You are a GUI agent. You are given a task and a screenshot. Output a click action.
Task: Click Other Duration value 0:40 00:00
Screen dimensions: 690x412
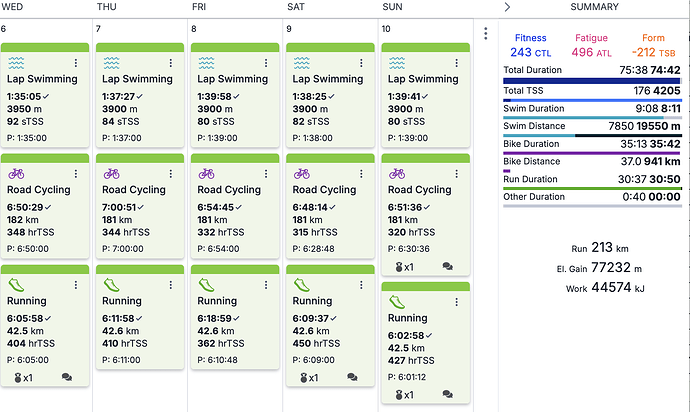coord(651,197)
